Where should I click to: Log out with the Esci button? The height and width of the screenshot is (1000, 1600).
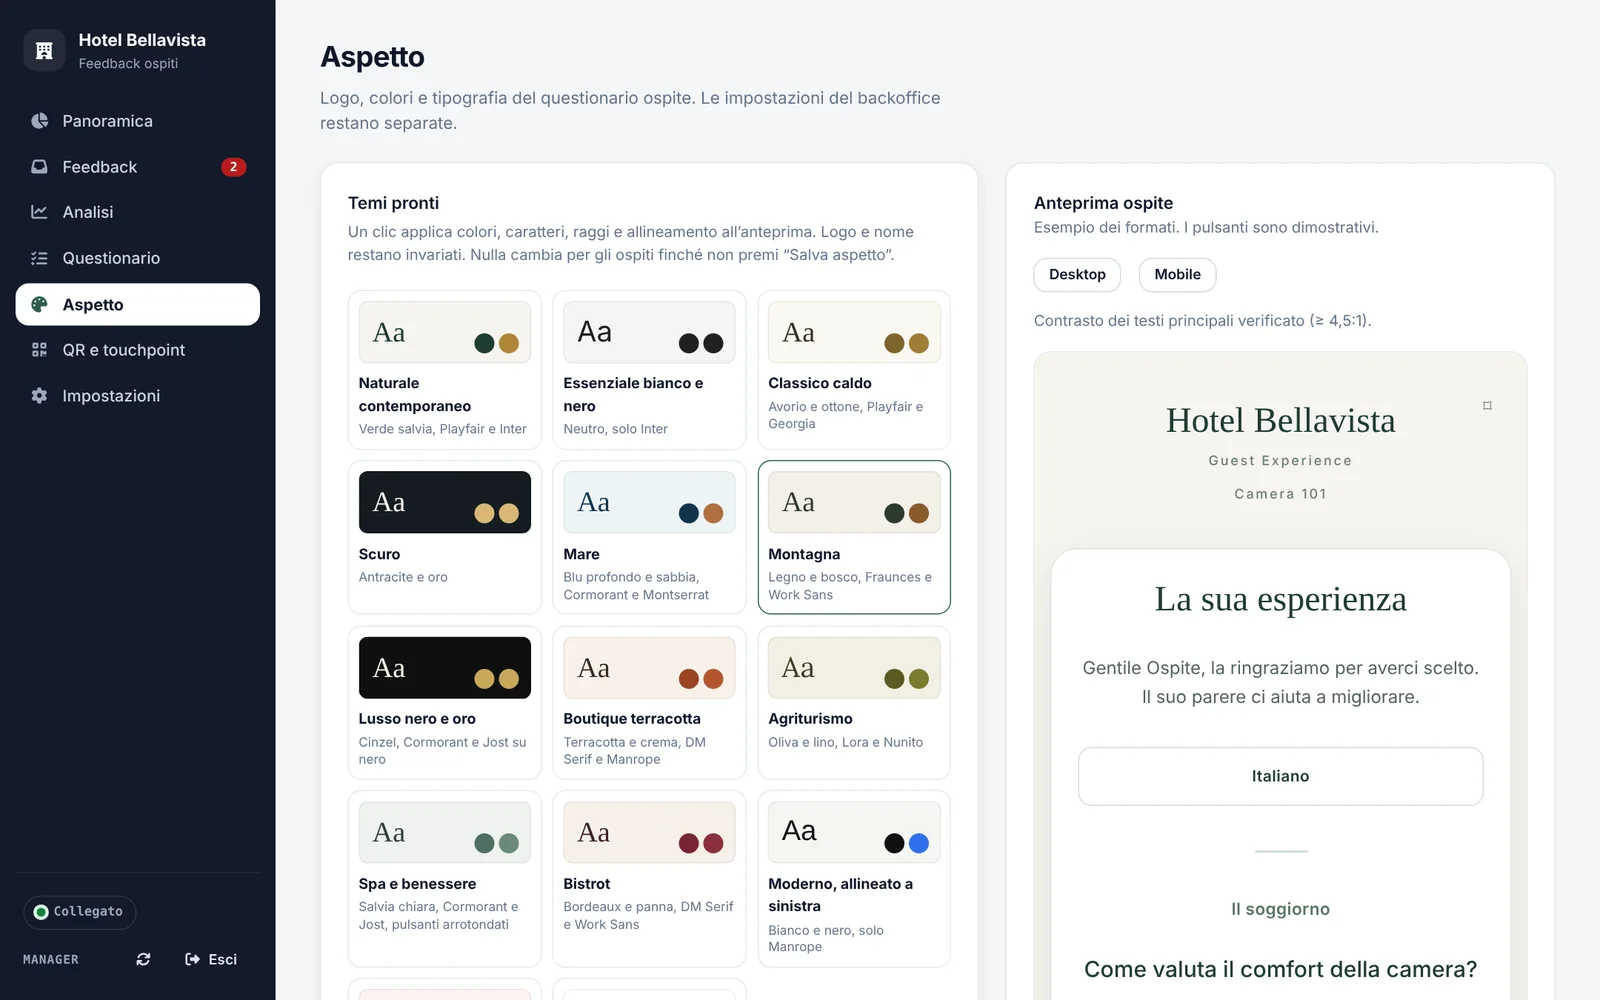[211, 959]
